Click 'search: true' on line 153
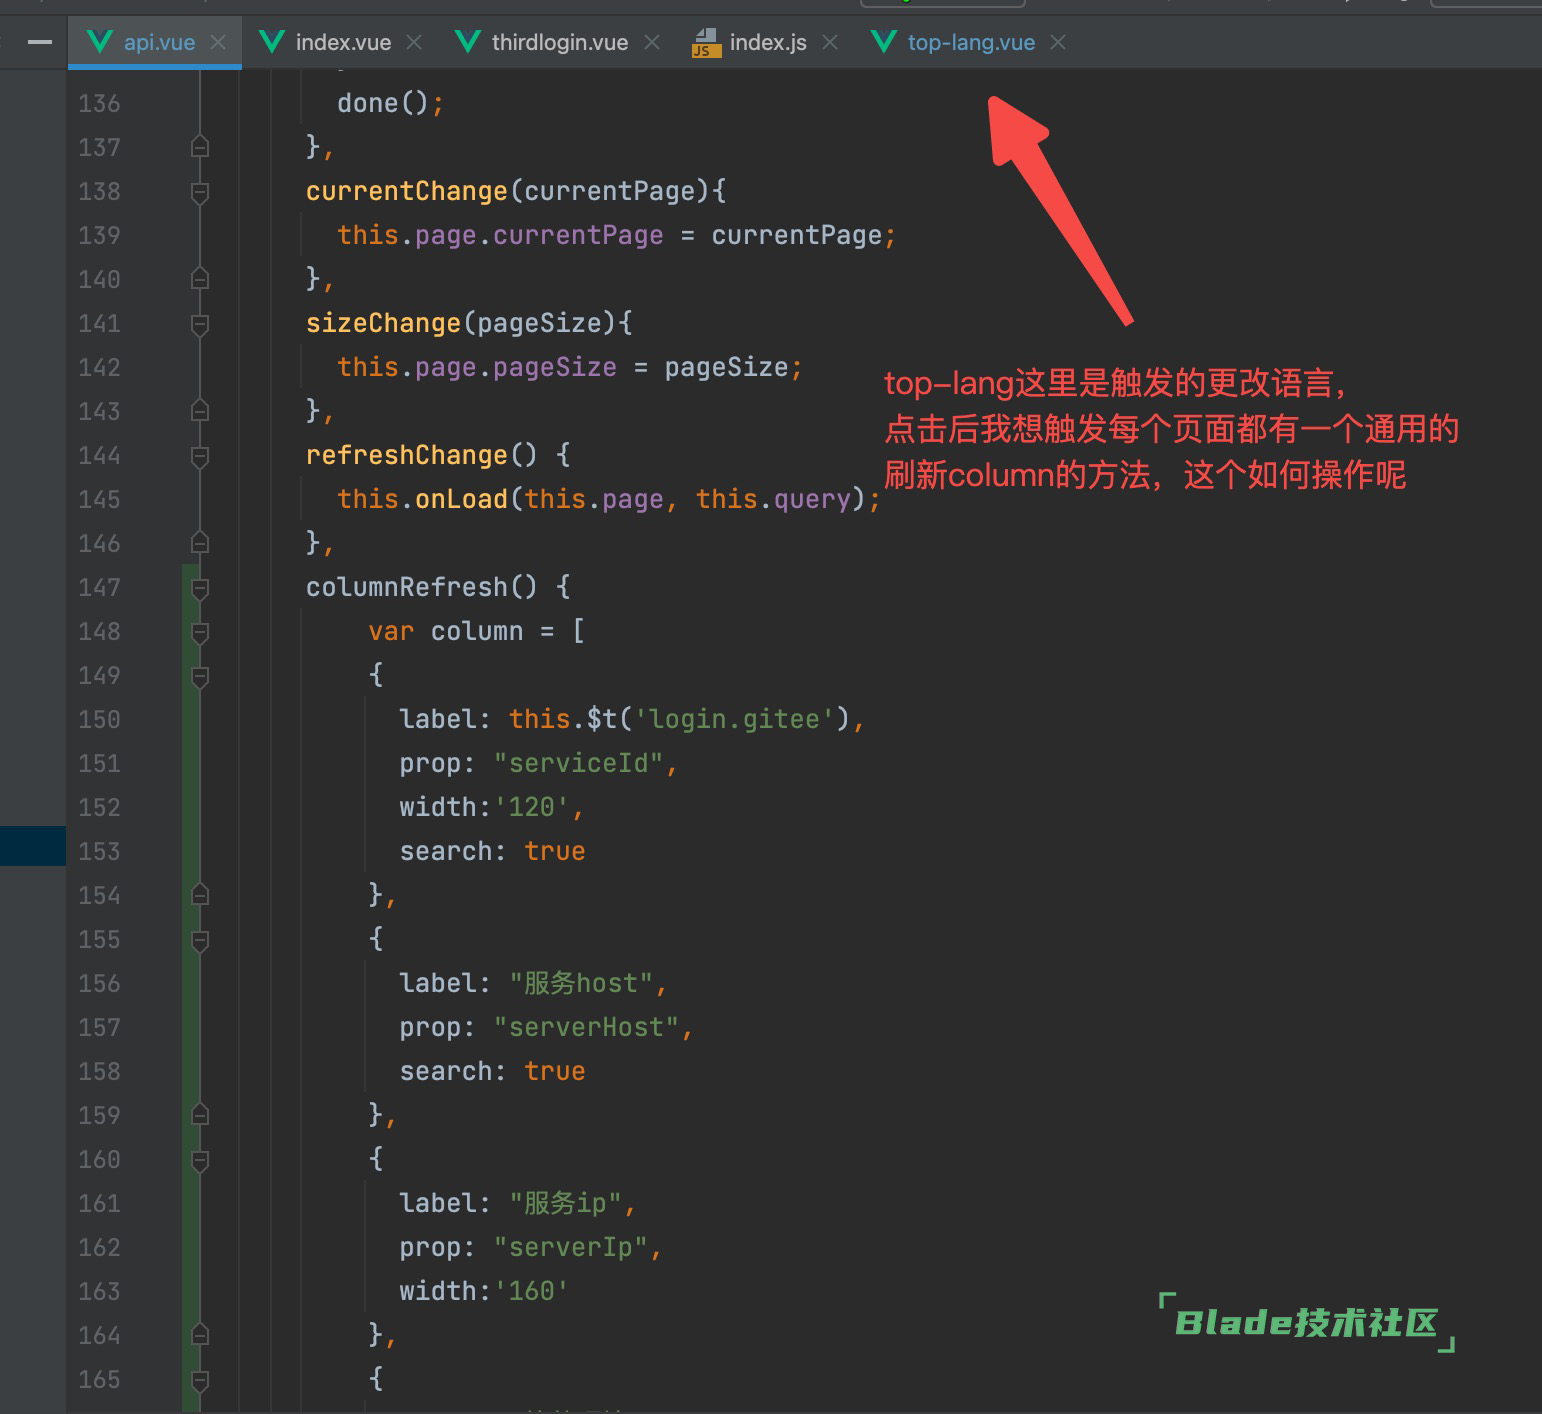 492,851
